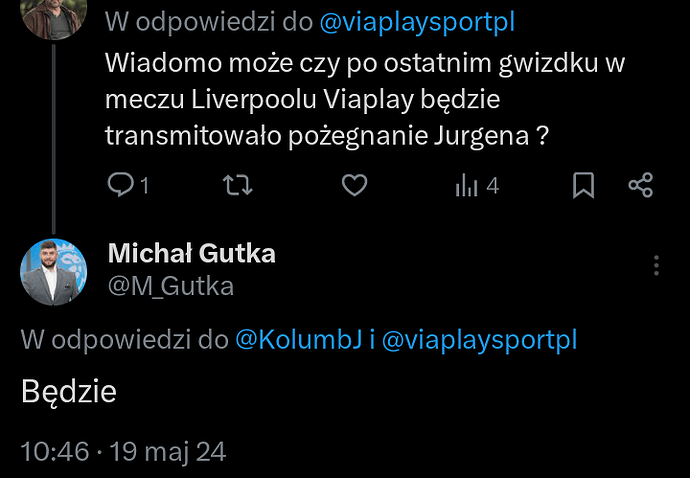Share the tweet via share icon

pyautogui.click(x=641, y=185)
